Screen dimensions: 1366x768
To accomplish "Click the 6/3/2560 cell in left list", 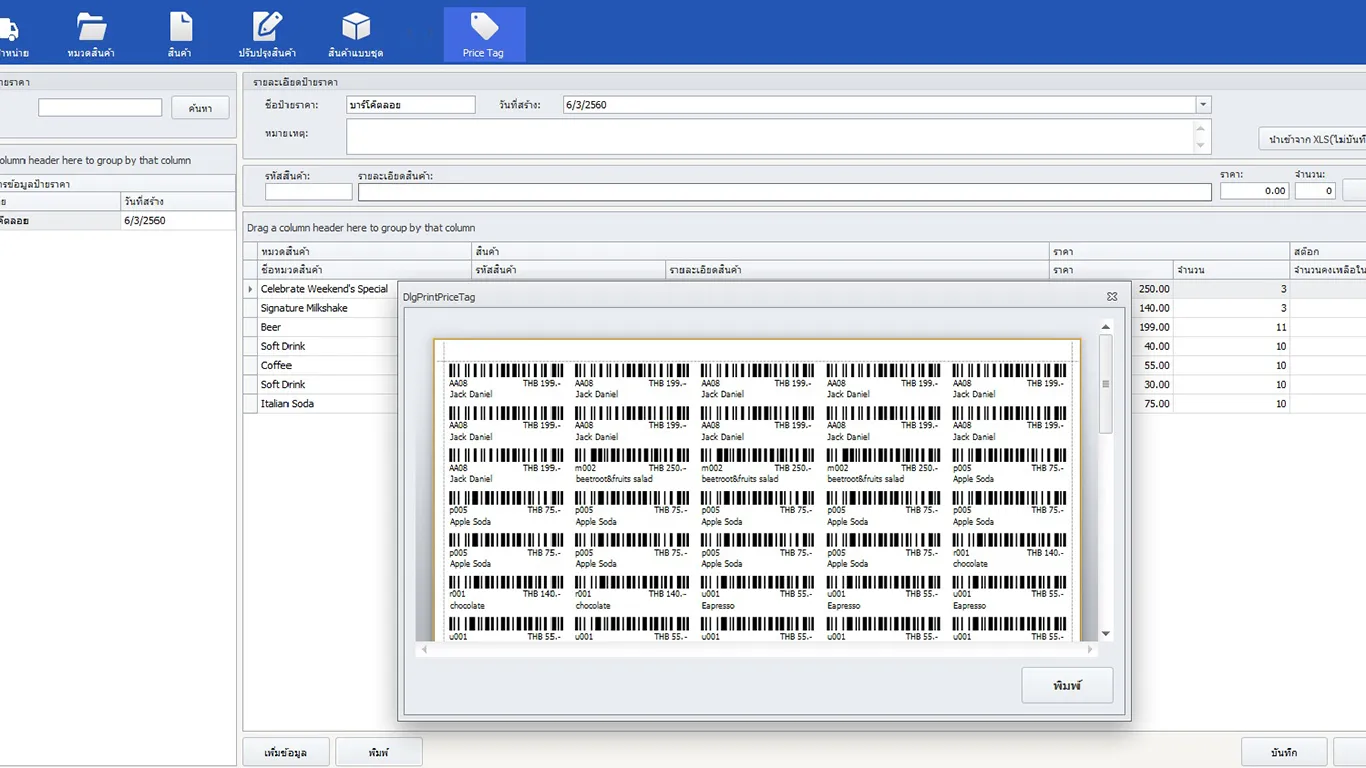I will (x=178, y=220).
